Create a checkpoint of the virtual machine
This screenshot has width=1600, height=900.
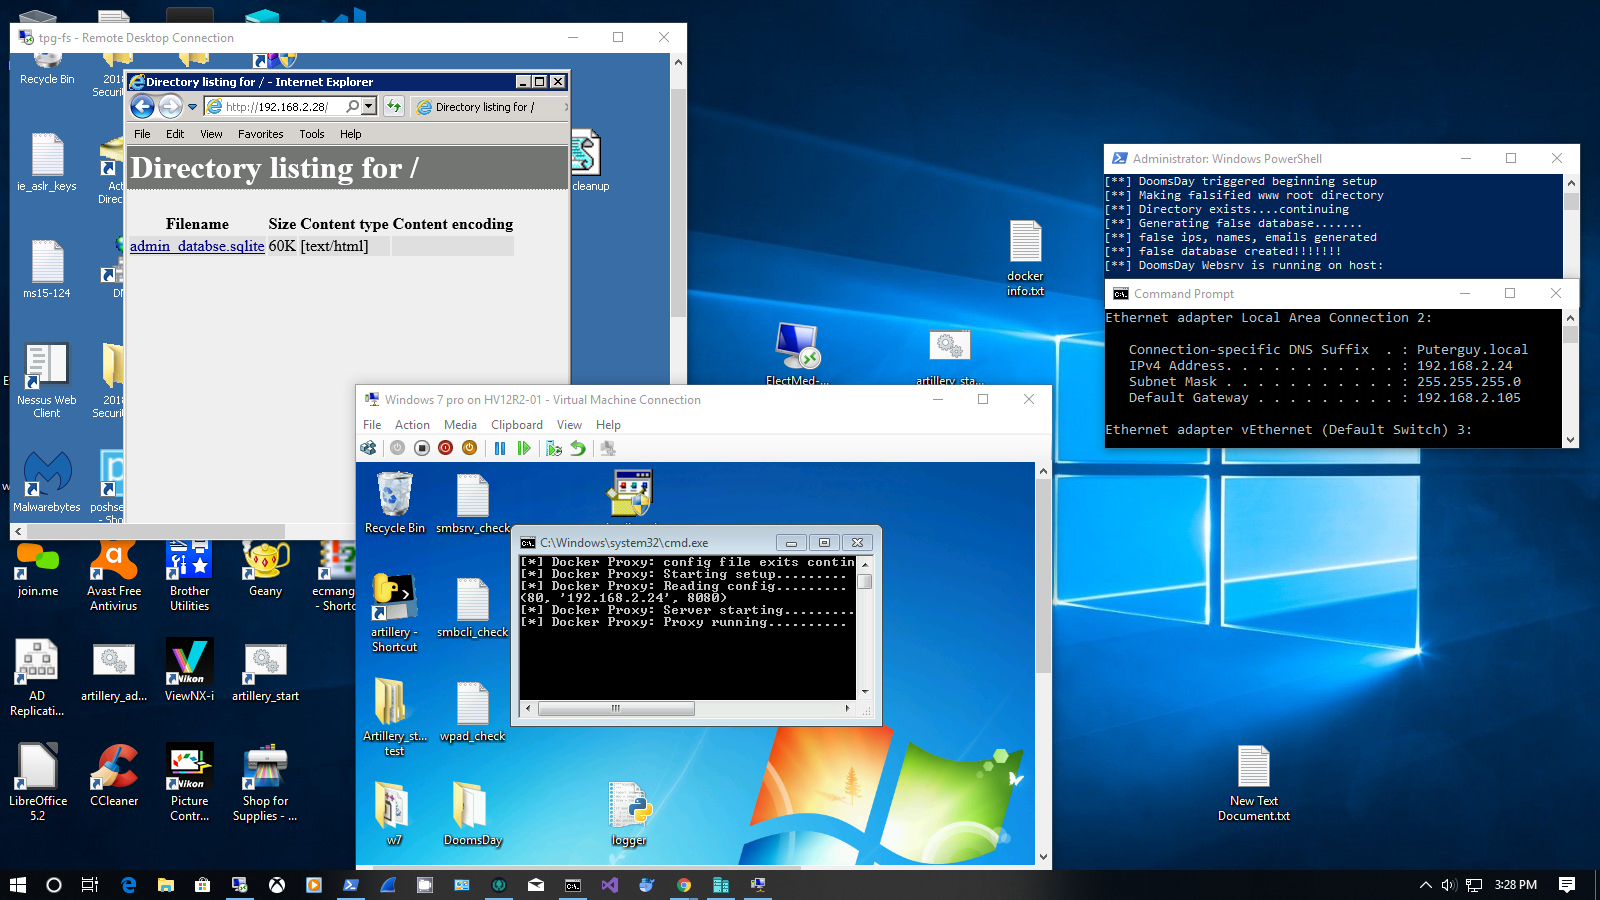(x=553, y=448)
